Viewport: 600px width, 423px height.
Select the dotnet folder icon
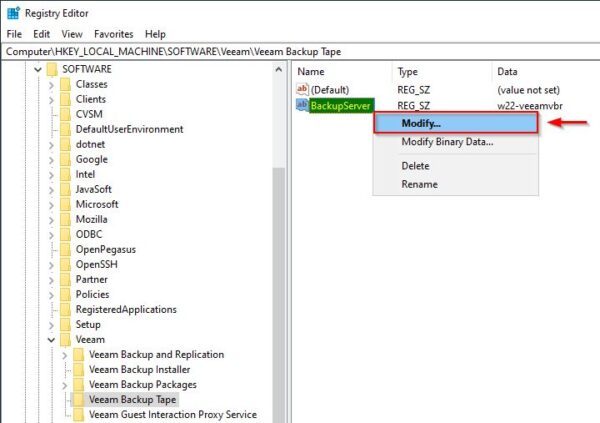pyautogui.click(x=65, y=144)
